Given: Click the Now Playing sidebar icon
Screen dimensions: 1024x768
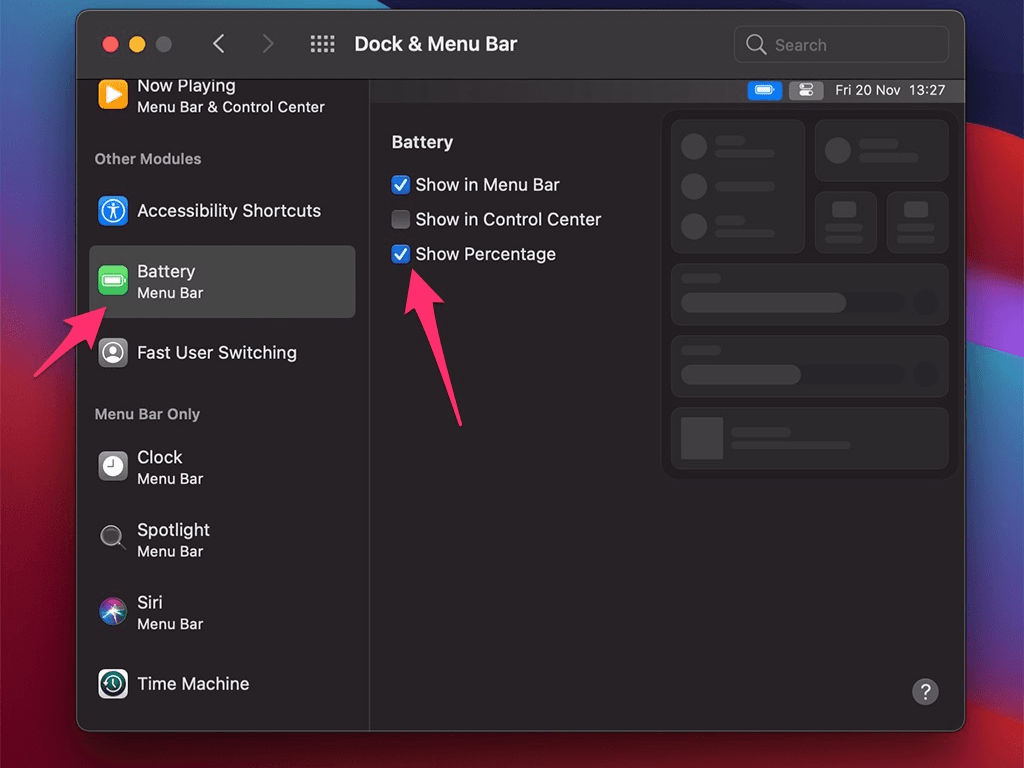Looking at the screenshot, I should (113, 95).
